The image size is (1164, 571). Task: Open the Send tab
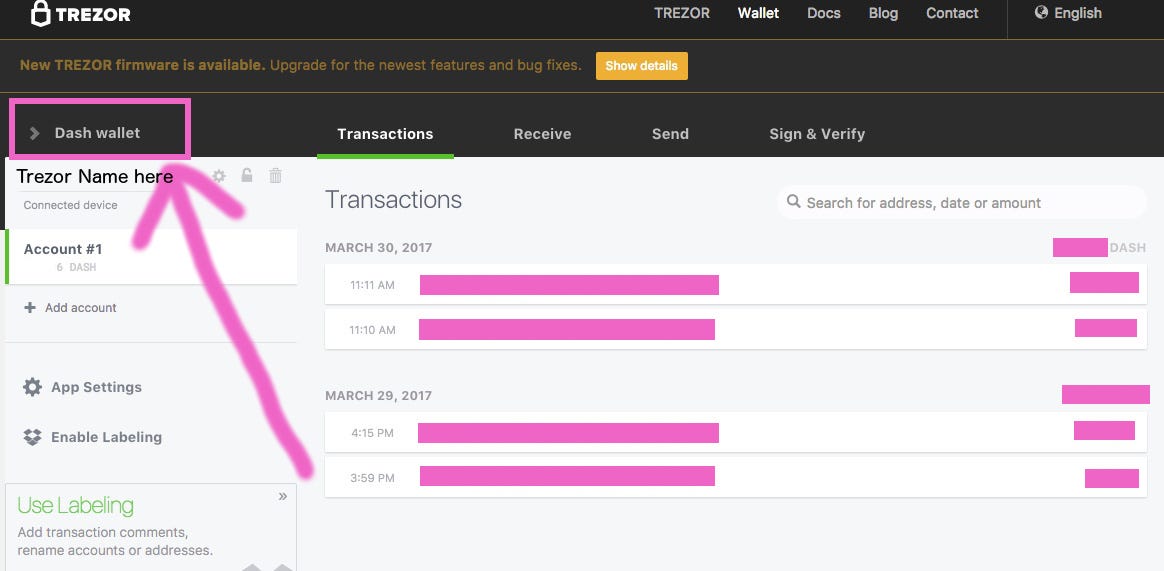[670, 134]
